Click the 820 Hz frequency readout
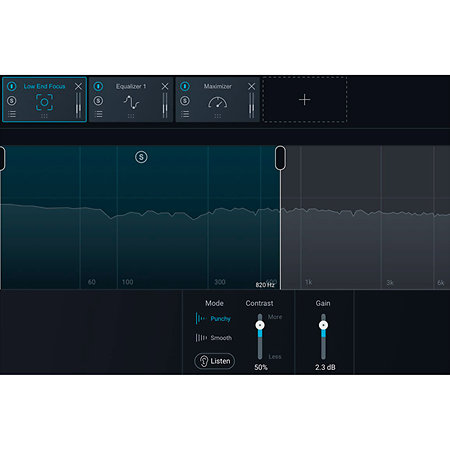The width and height of the screenshot is (450, 450). [x=265, y=285]
